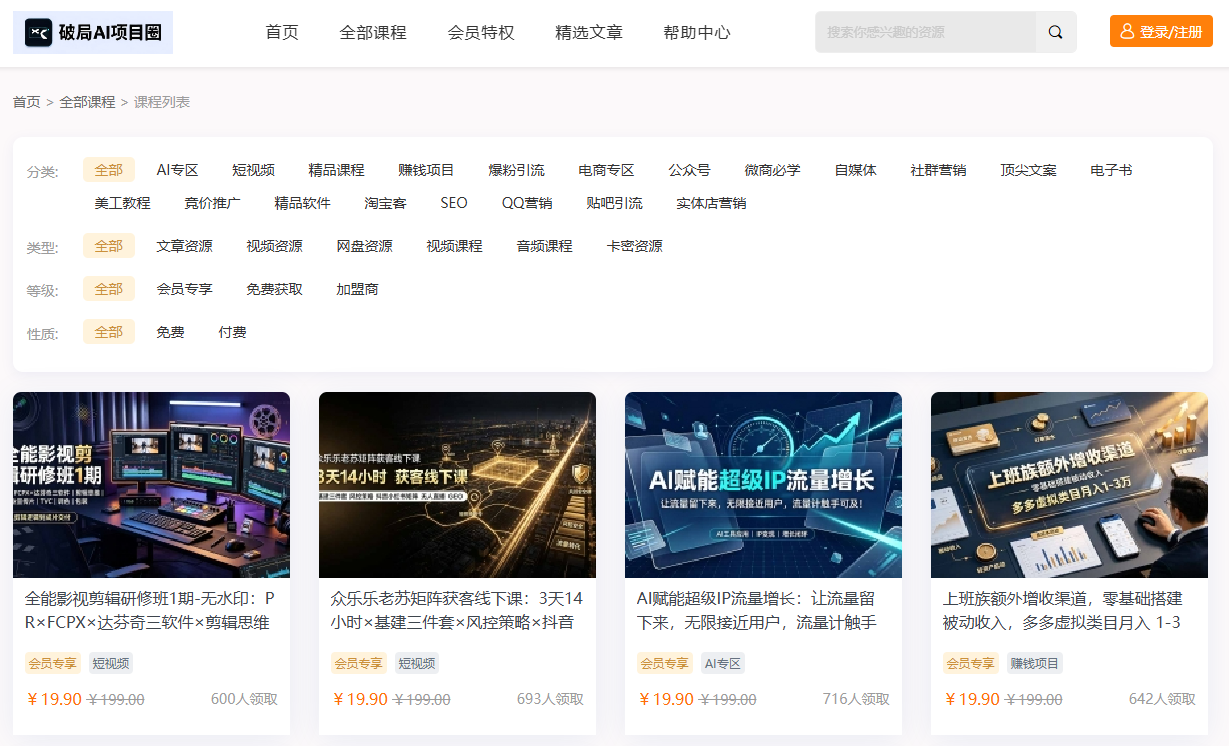Click the 赚钱项目 tag on the fourth card
Screen dimensions: 1229x746
1035,663
